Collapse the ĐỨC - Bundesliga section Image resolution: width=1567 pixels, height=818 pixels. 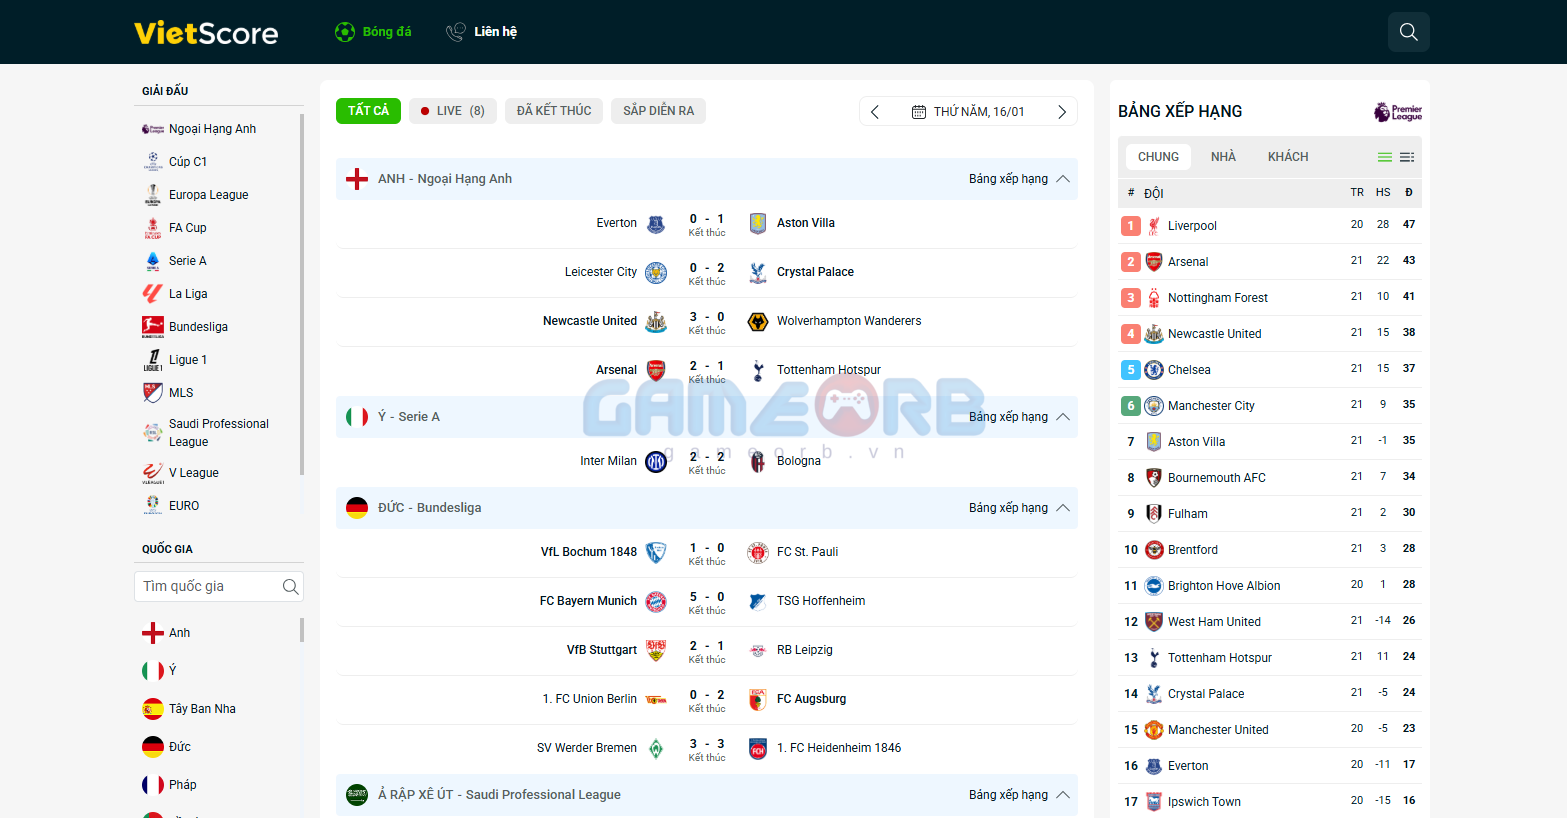pyautogui.click(x=1063, y=508)
